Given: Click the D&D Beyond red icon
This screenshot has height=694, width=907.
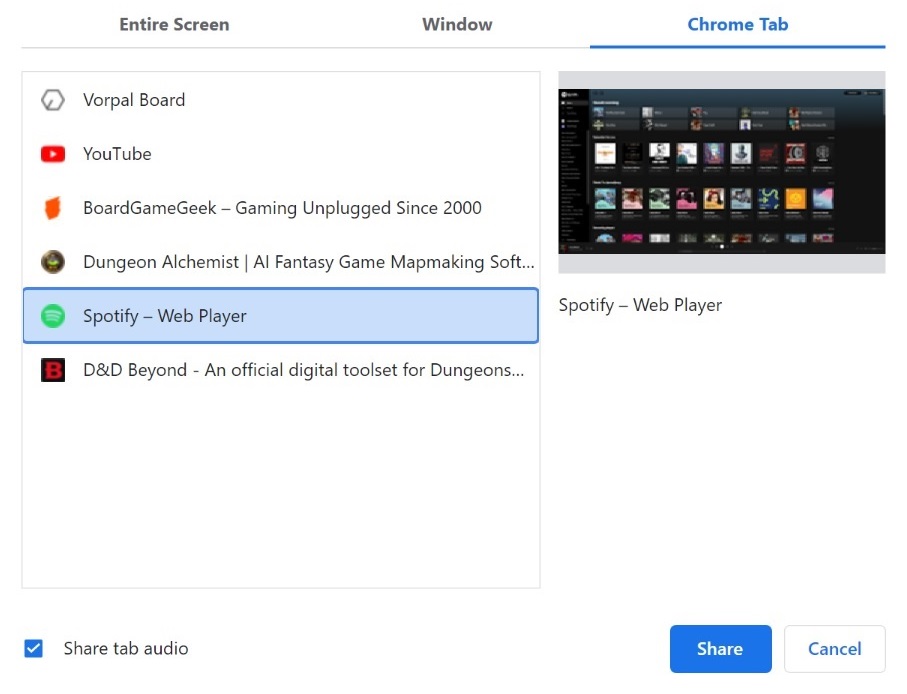Looking at the screenshot, I should point(52,370).
